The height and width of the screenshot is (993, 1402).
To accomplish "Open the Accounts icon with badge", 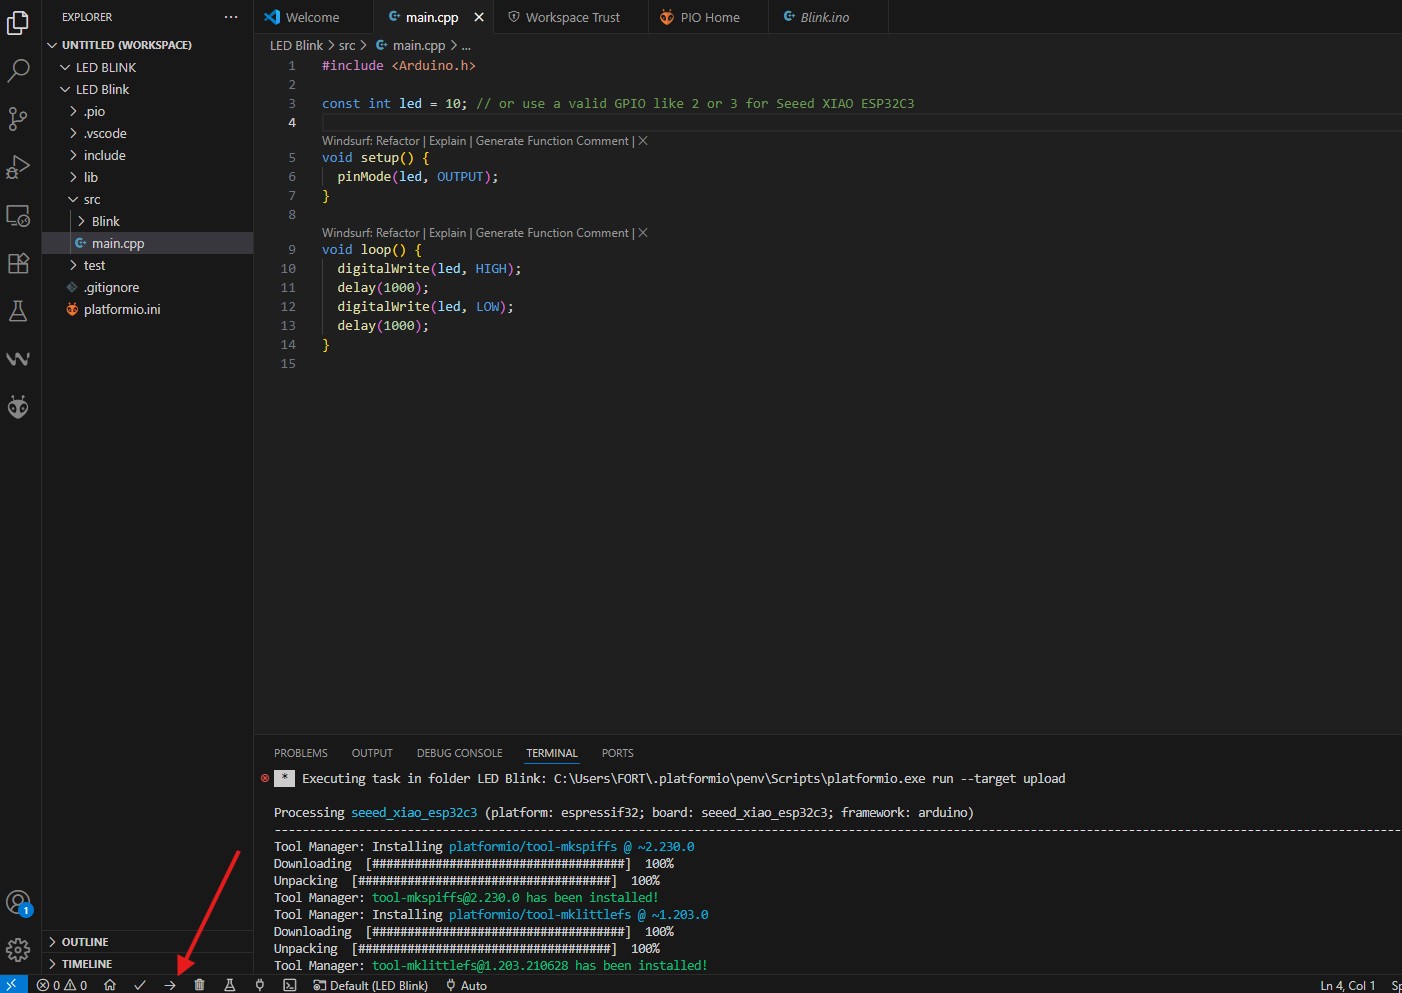I will 18,903.
